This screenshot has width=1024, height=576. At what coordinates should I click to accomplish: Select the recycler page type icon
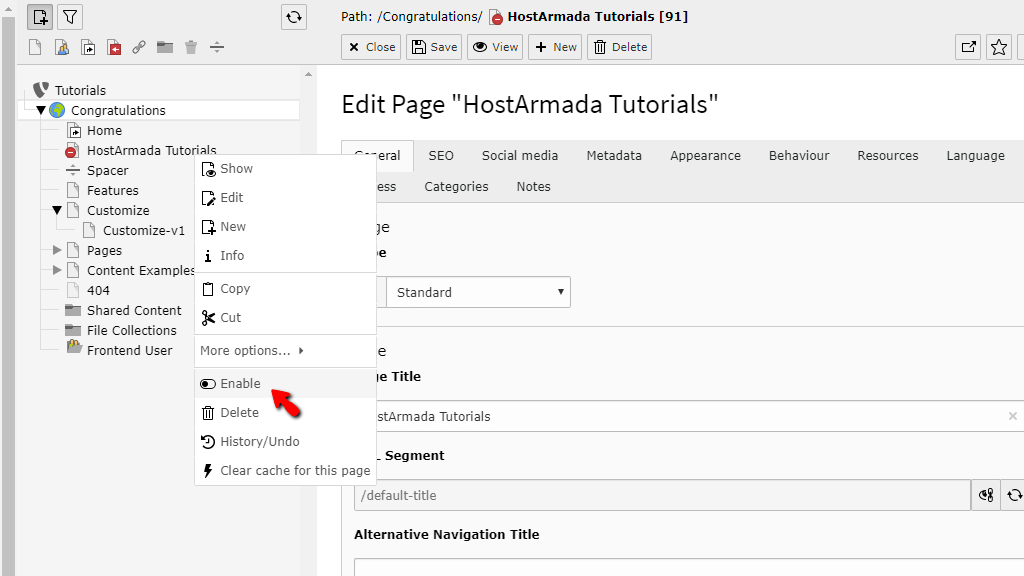tap(191, 47)
